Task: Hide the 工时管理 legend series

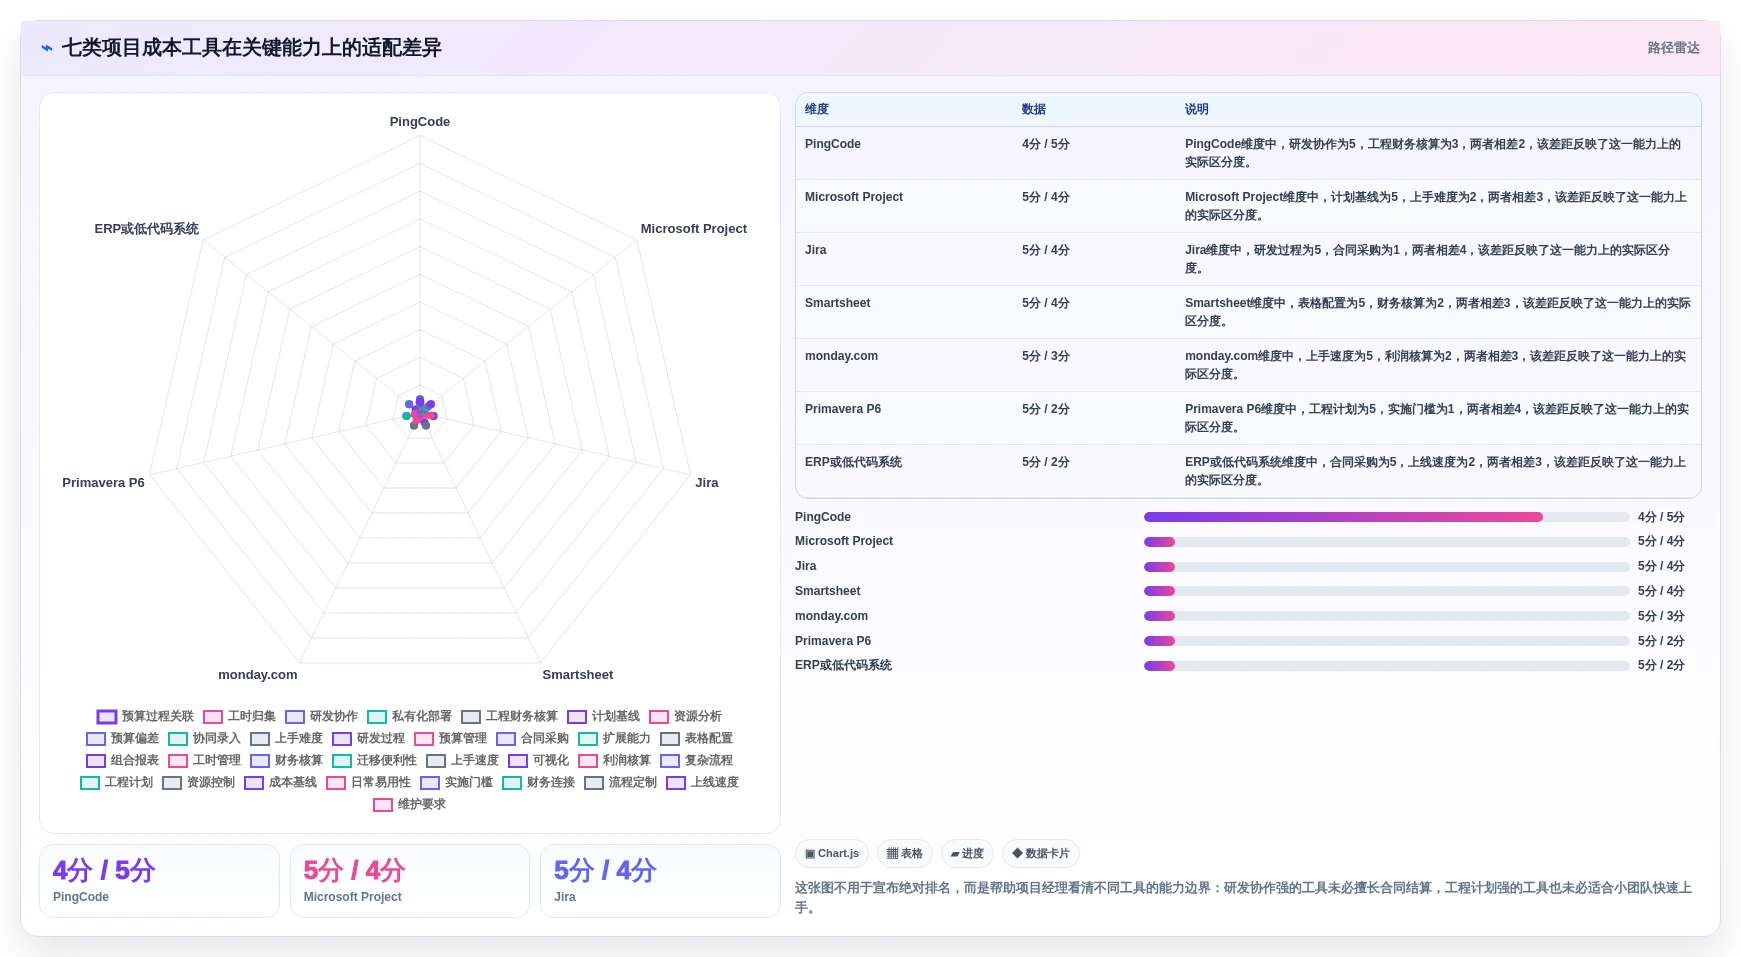Action: pyautogui.click(x=204, y=760)
